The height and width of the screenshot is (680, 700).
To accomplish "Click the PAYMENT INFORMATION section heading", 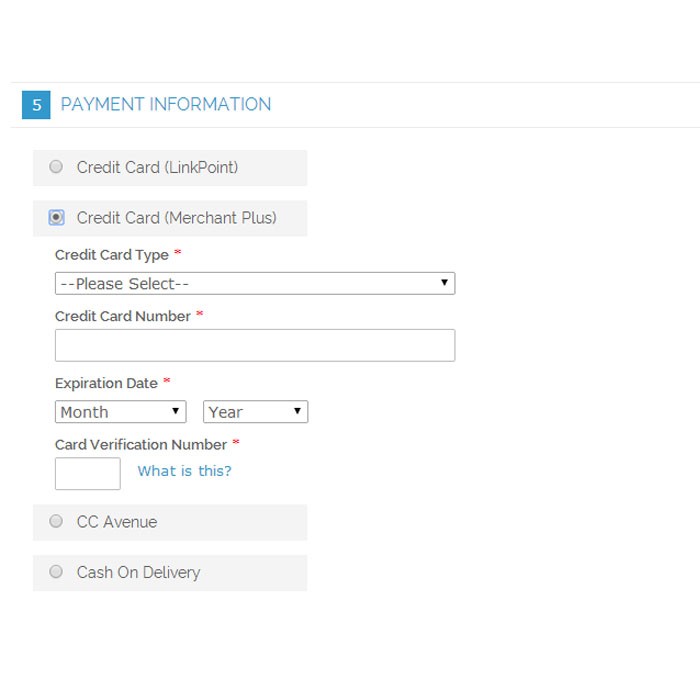I will [x=165, y=104].
